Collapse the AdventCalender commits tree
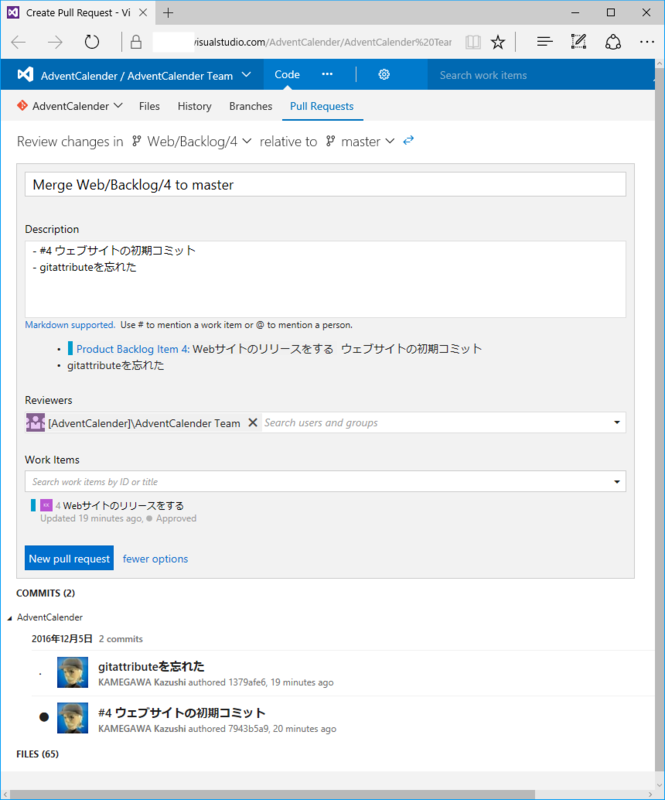This screenshot has width=665, height=800. [10, 618]
